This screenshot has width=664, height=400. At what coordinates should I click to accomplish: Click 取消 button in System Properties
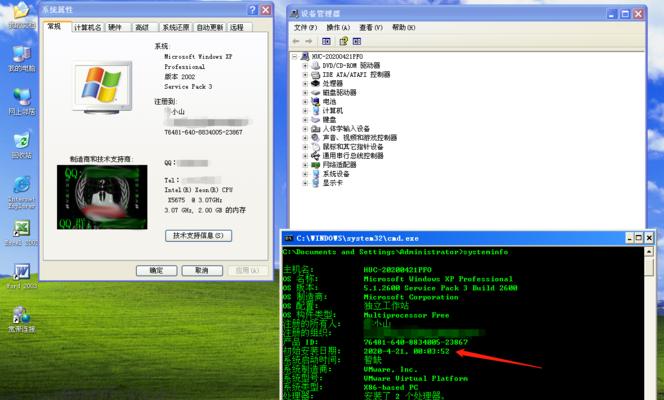point(202,270)
